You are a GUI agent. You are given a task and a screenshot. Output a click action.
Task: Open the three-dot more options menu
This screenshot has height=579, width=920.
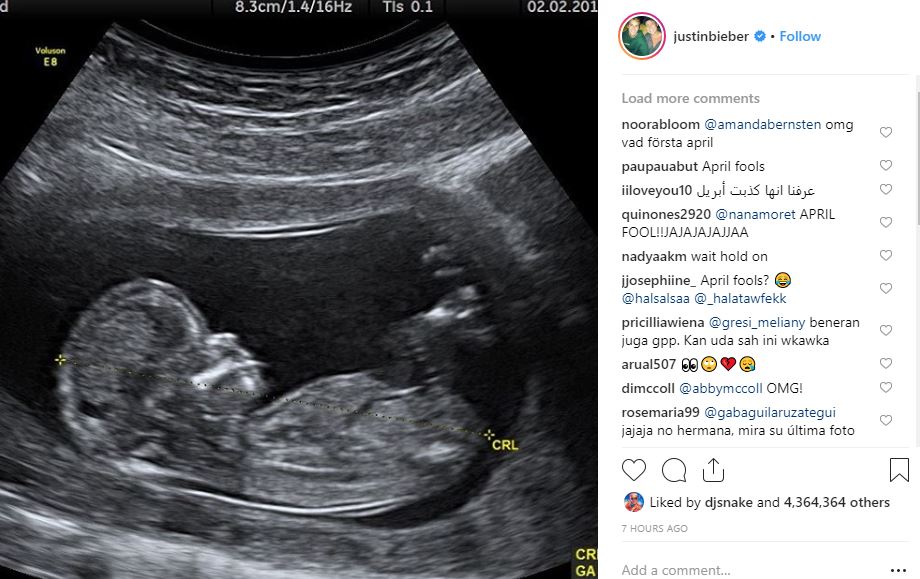pyautogui.click(x=898, y=570)
